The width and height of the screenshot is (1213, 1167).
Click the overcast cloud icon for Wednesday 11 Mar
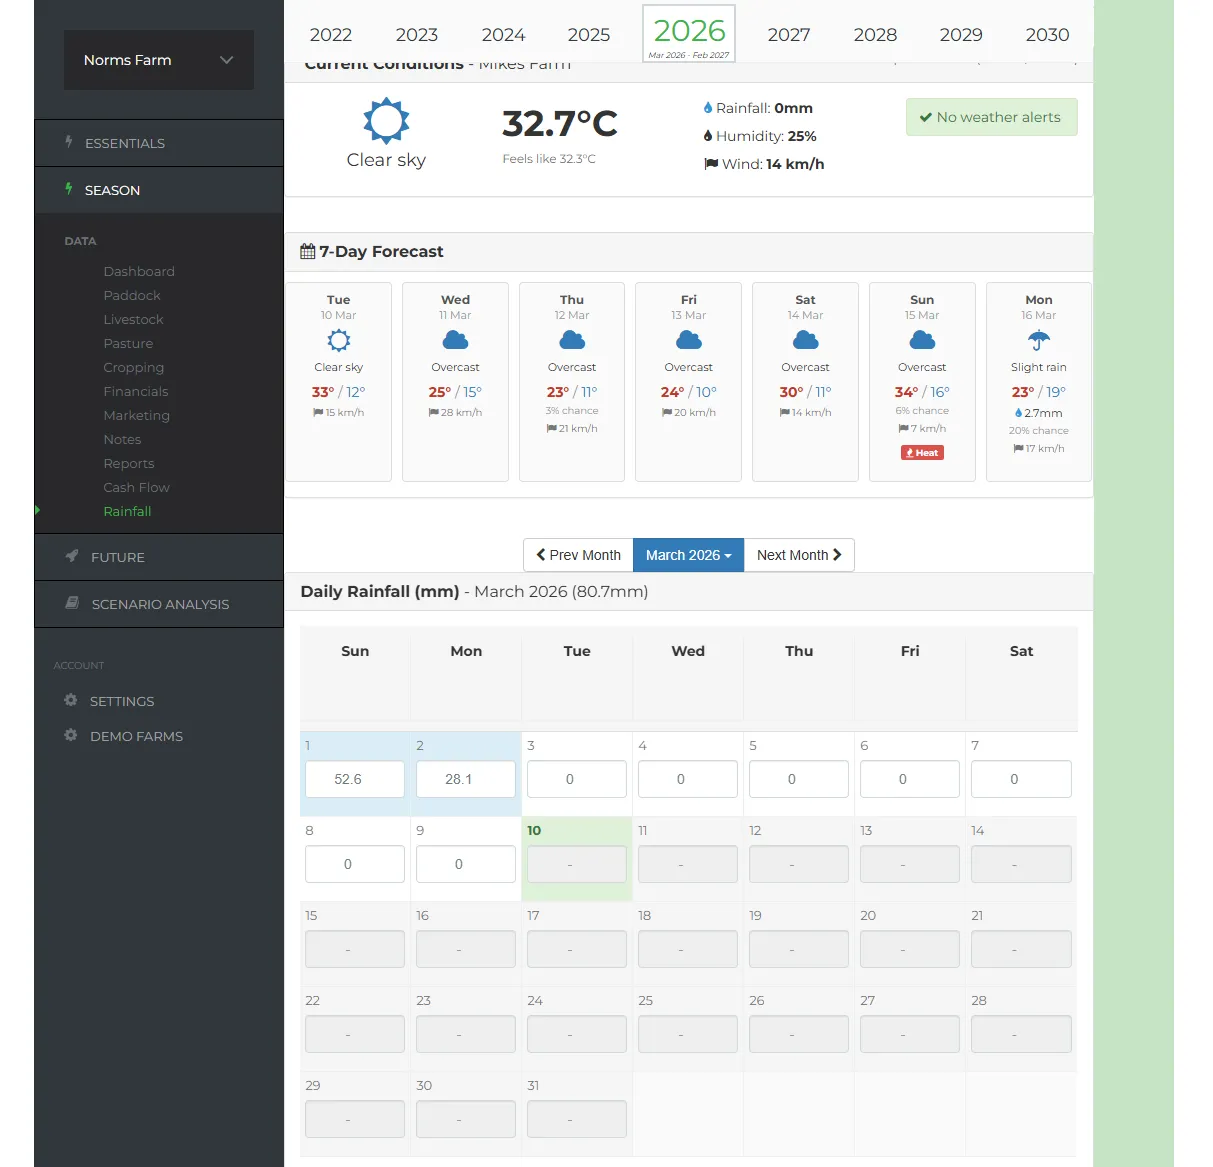coord(455,341)
